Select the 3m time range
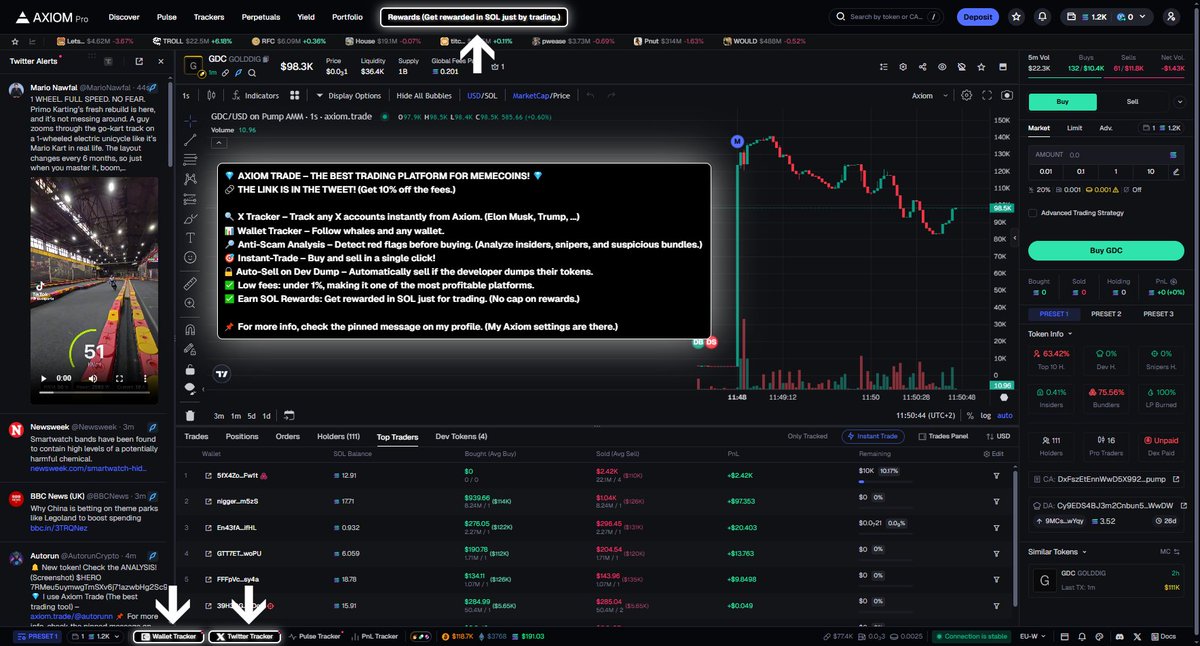 point(219,415)
